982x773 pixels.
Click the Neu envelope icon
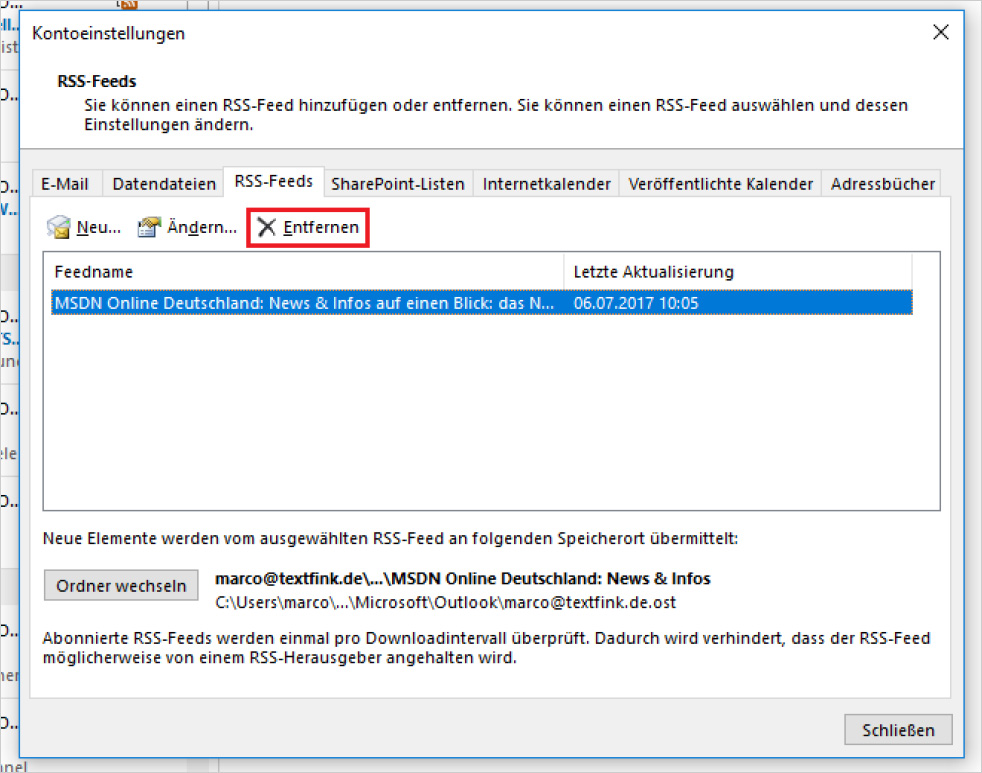click(x=58, y=227)
